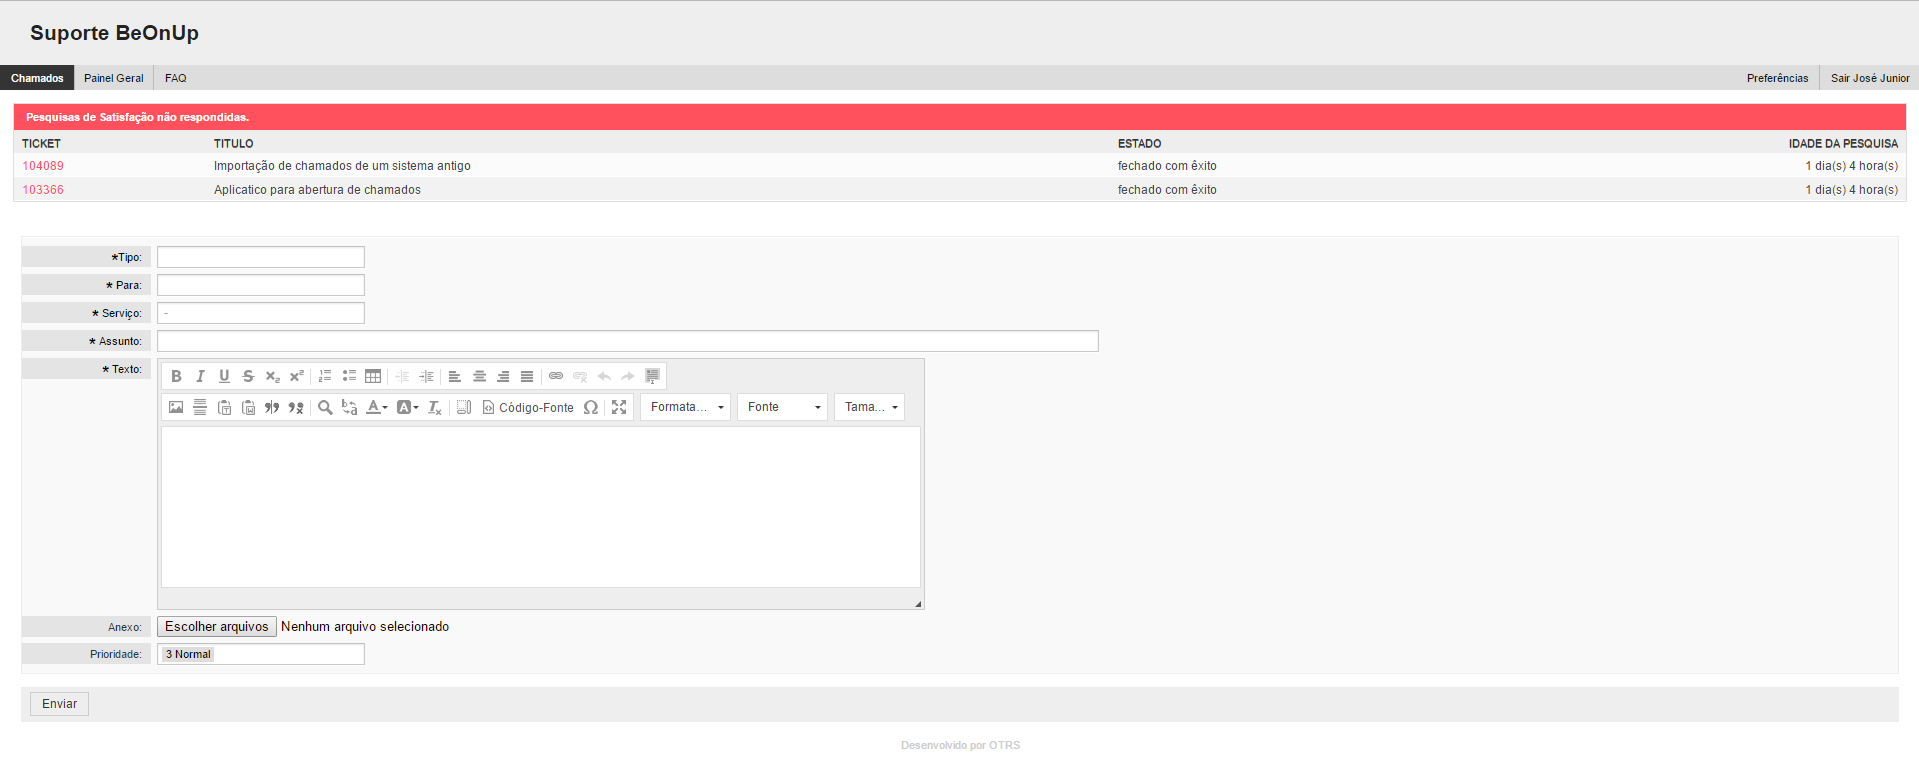Open the Tamanho font size dropdown

(870, 407)
